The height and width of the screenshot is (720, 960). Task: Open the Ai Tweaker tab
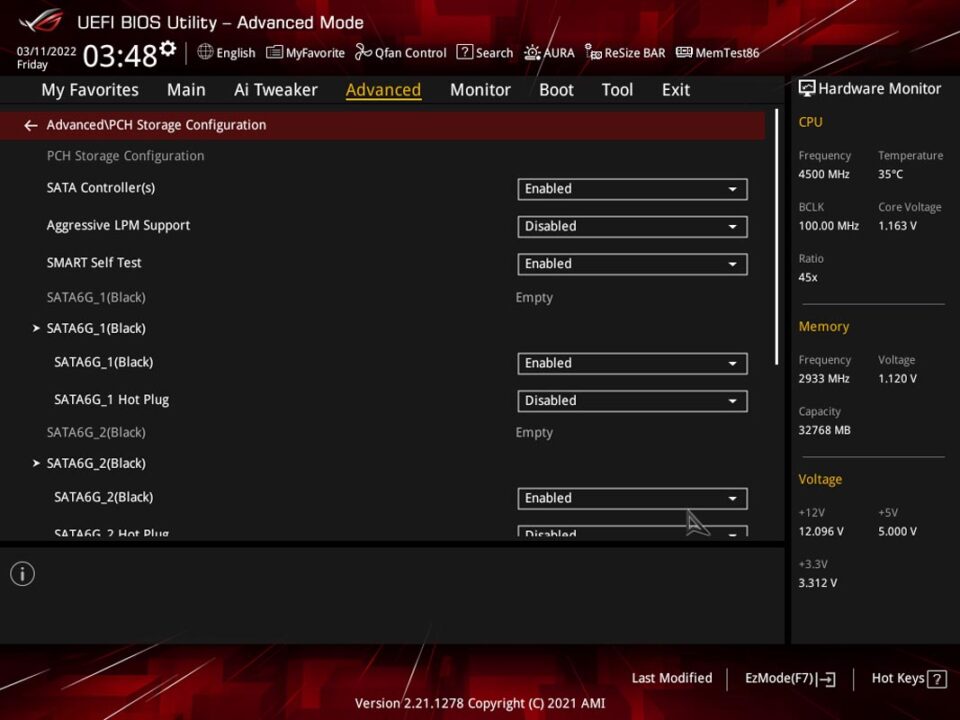point(276,90)
